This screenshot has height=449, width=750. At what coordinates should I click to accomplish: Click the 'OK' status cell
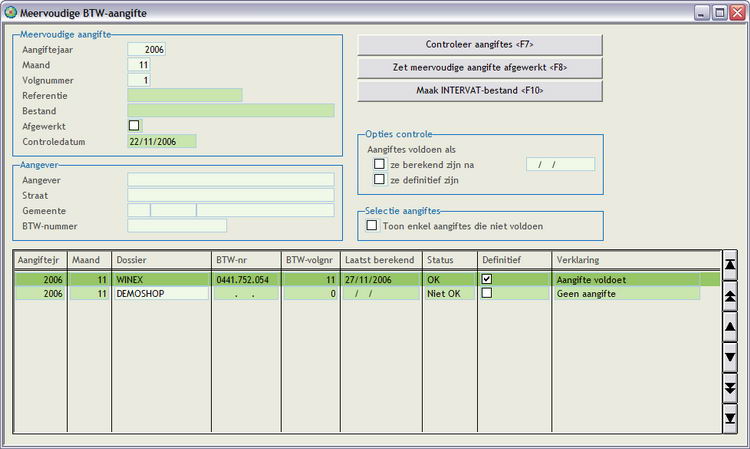click(x=450, y=279)
